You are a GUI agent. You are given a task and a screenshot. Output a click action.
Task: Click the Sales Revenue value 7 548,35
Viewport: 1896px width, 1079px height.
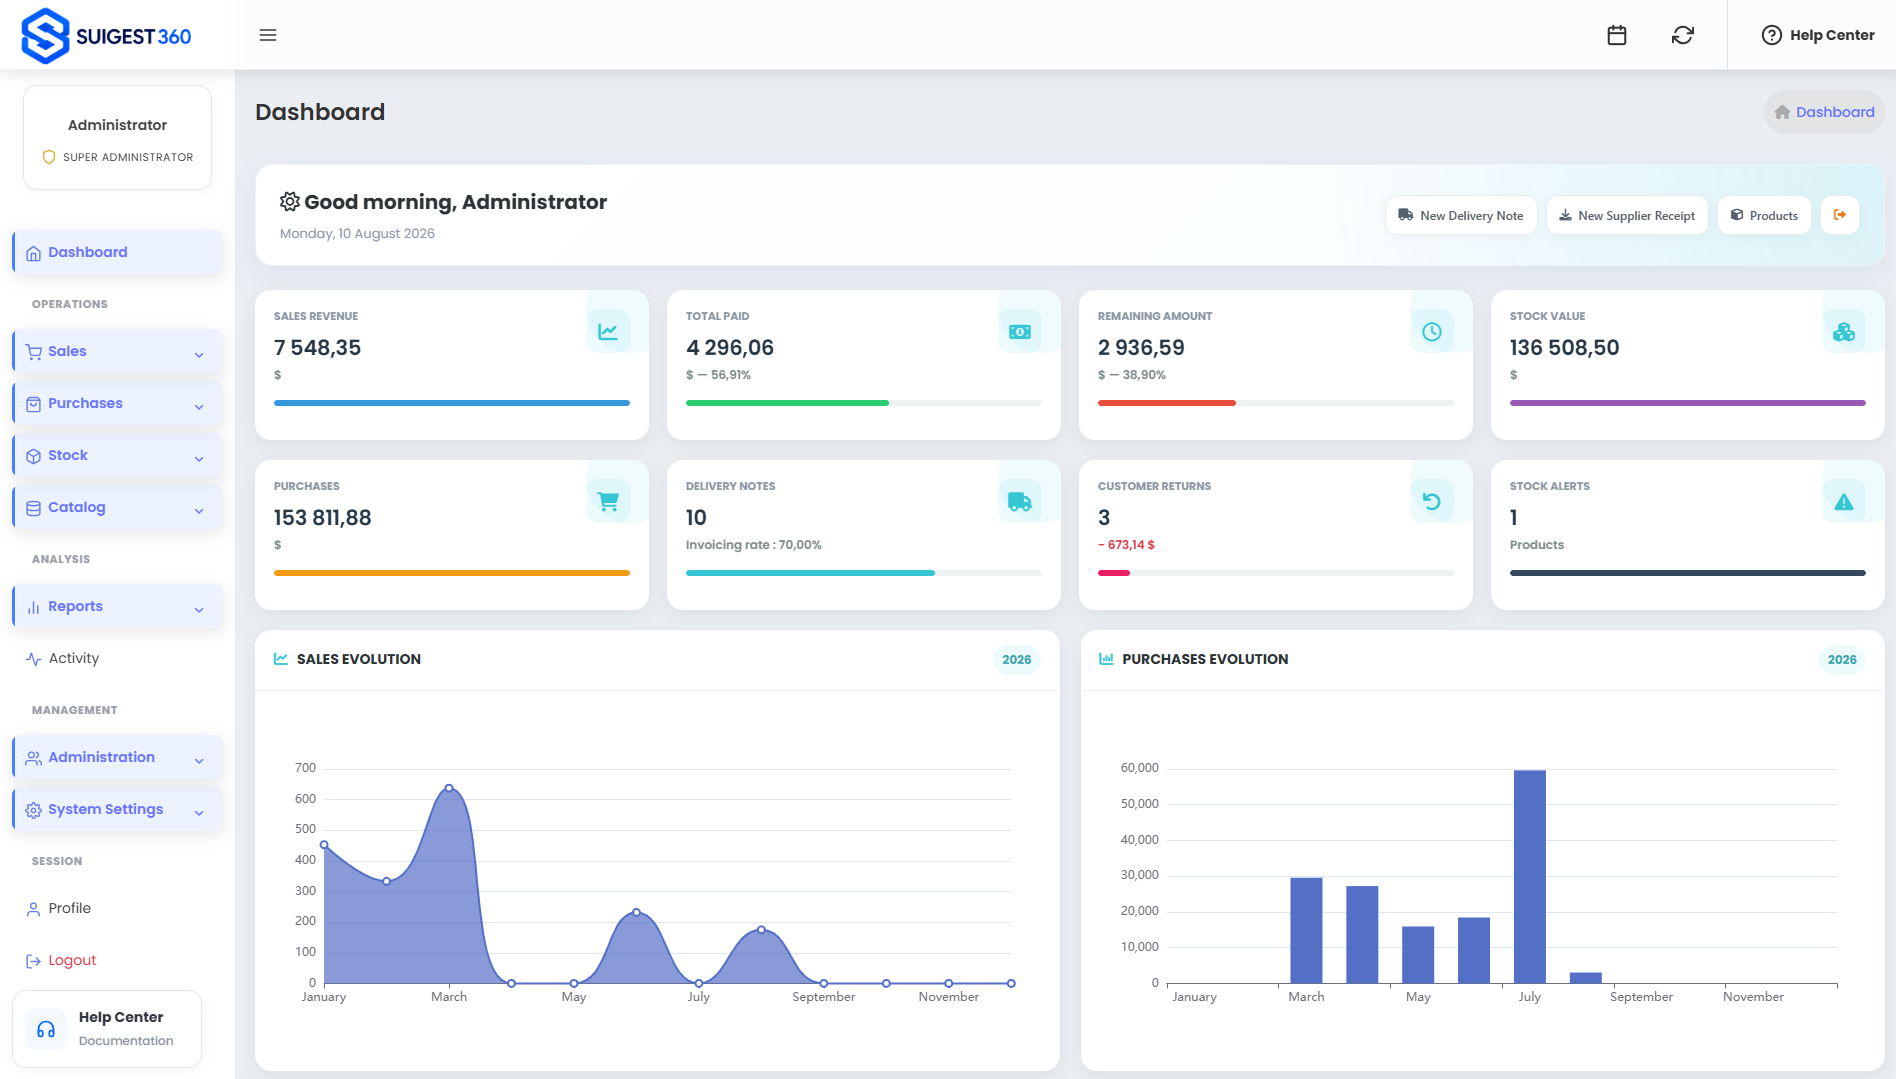tap(318, 348)
